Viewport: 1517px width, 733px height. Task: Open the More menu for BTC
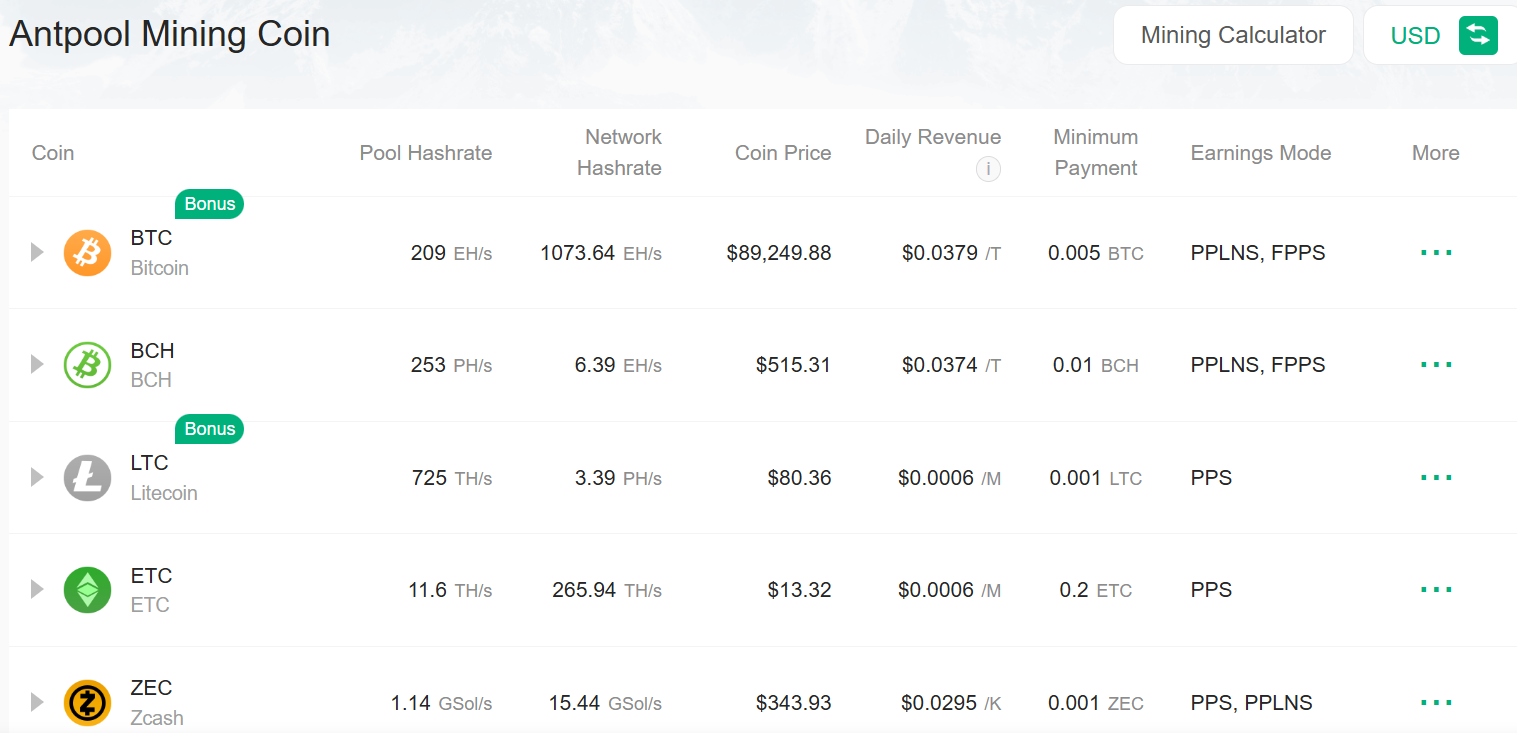[1436, 252]
